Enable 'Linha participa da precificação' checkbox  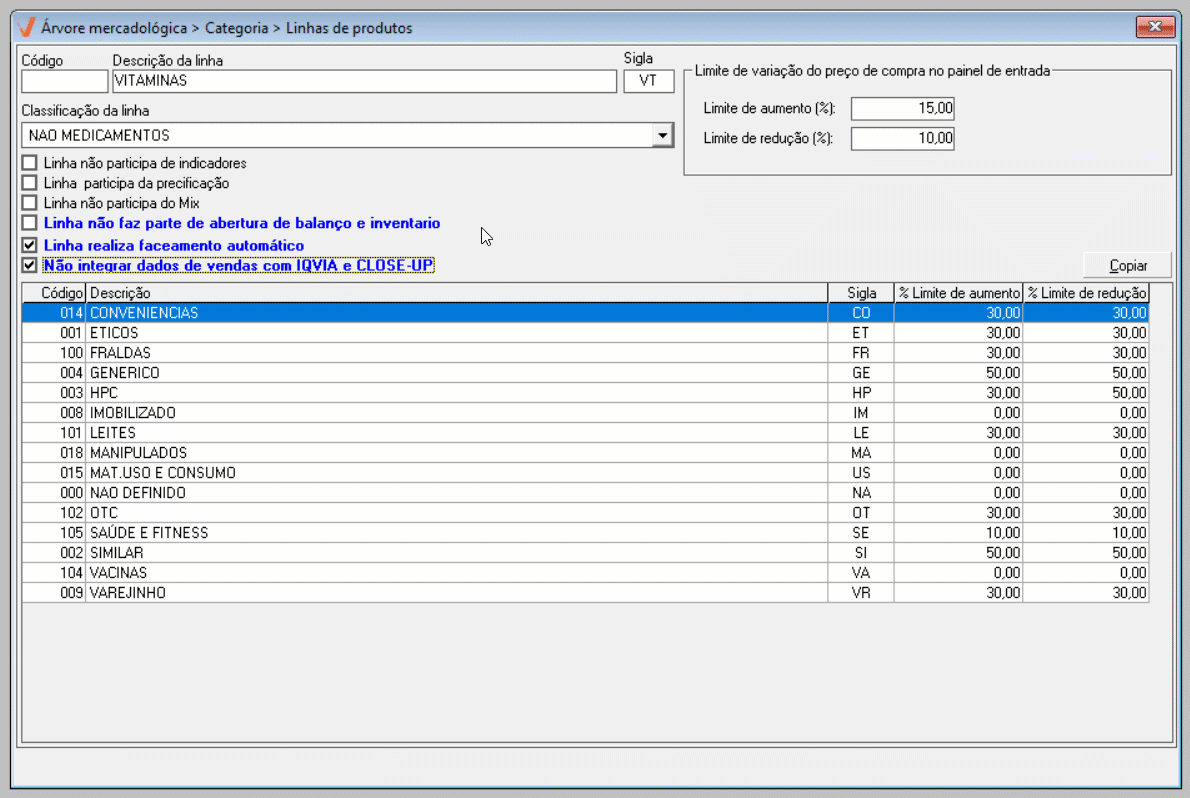tap(30, 184)
